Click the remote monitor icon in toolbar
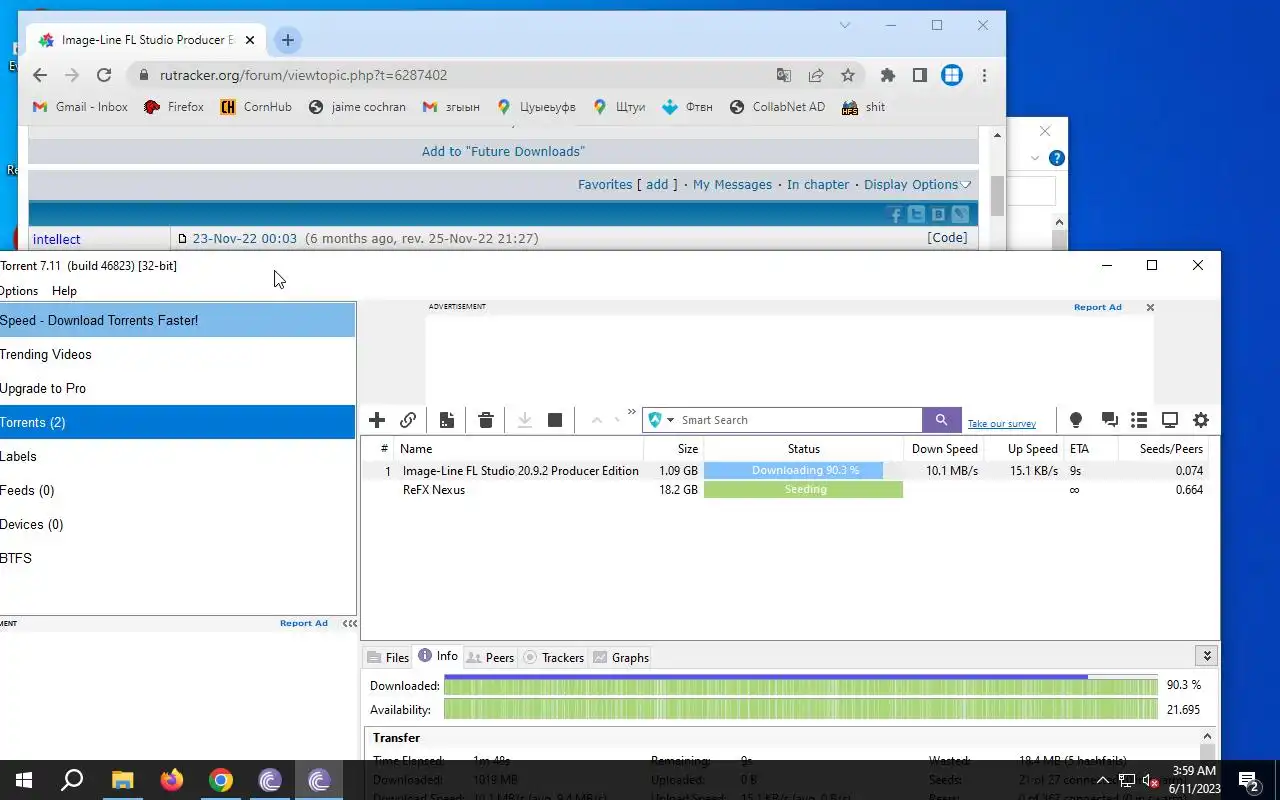This screenshot has width=1280, height=800. click(x=1170, y=420)
